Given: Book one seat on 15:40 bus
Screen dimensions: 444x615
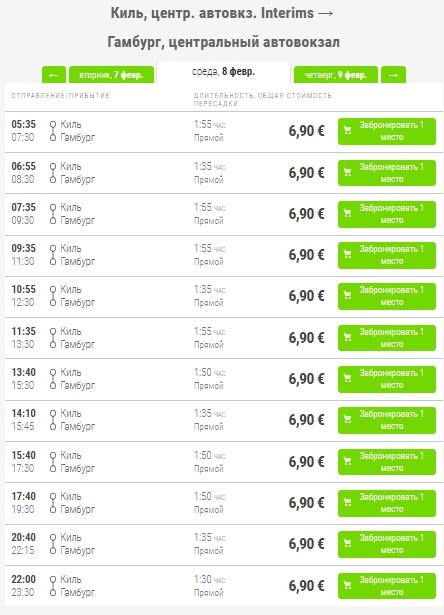Looking at the screenshot, I should click(387, 462).
